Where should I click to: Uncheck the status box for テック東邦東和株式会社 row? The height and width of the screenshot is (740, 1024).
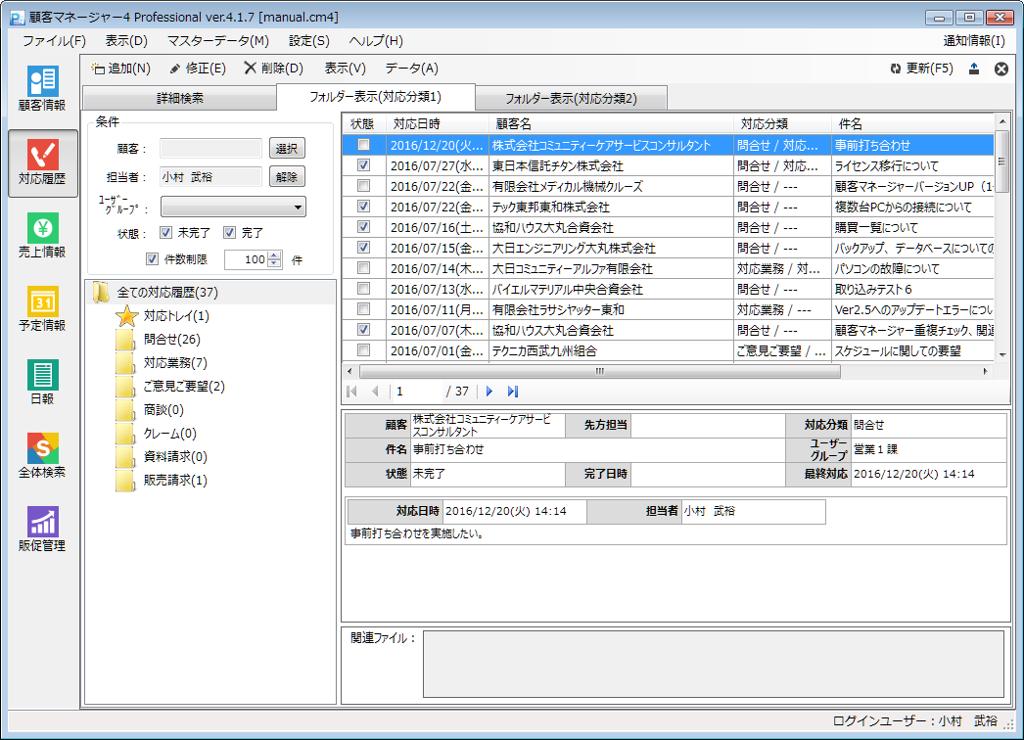point(363,206)
